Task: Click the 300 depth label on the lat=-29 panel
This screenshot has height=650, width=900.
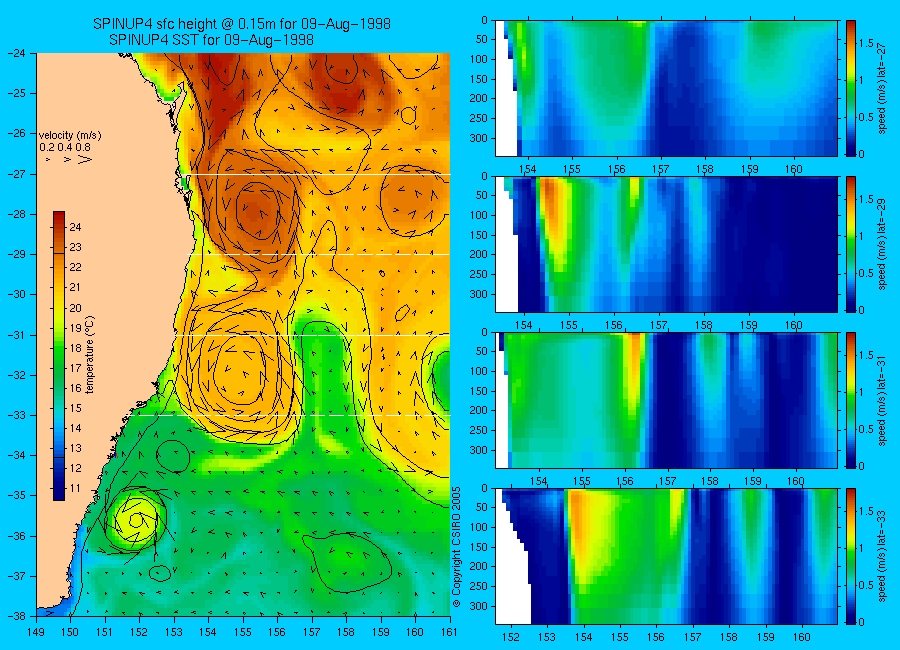Action: point(479,295)
